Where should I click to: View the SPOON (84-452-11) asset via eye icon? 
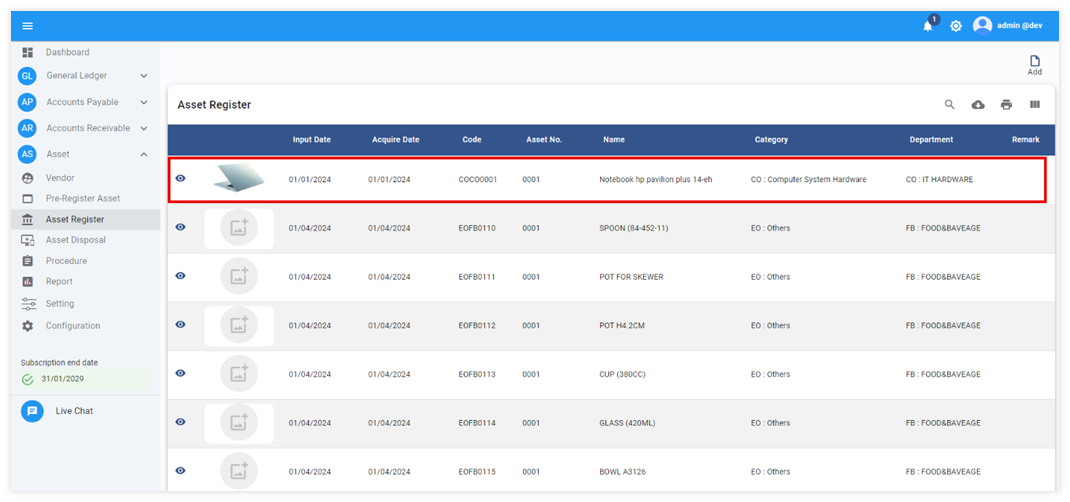coord(181,227)
